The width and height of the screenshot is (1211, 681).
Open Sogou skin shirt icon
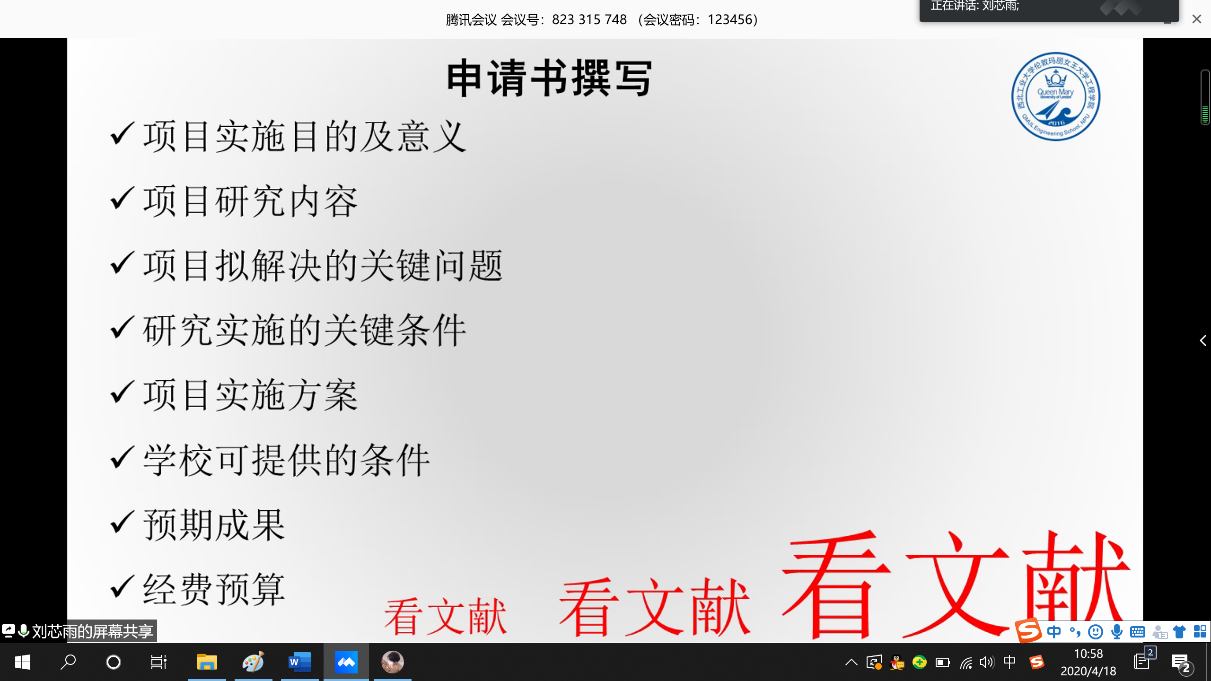pyautogui.click(x=1180, y=632)
